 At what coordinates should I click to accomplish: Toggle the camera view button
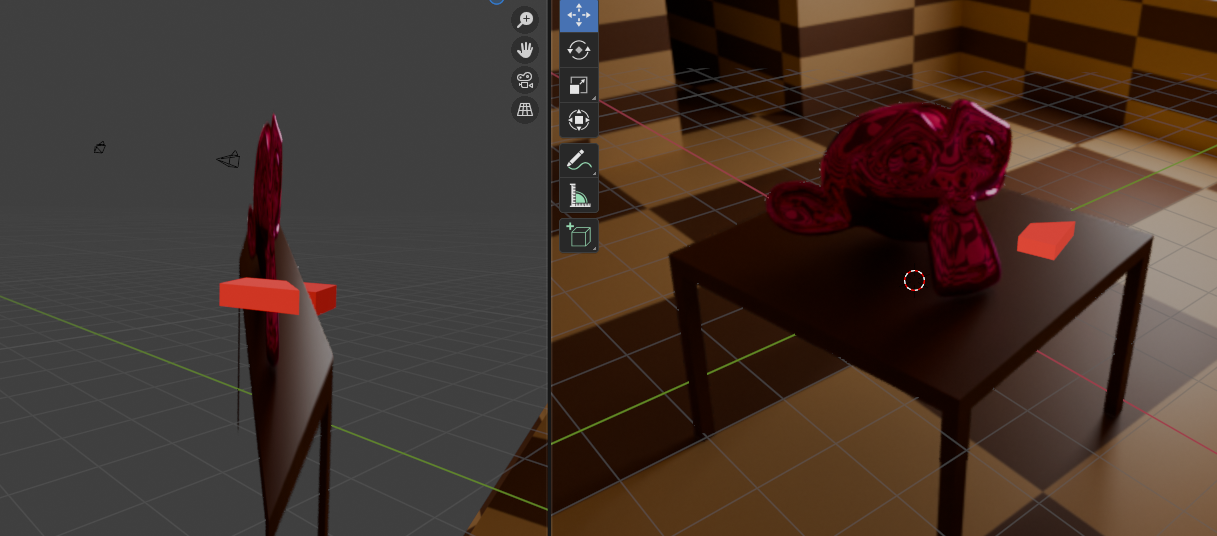click(x=525, y=80)
